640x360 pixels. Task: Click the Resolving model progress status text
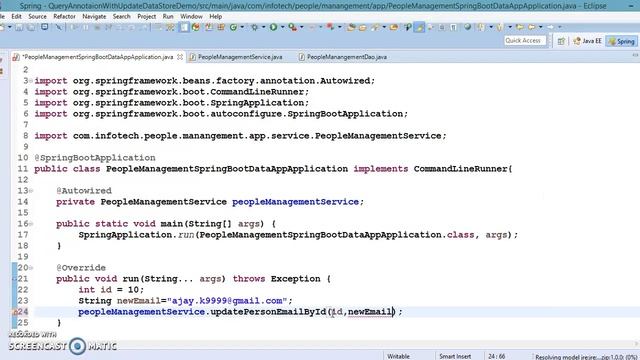[586, 357]
